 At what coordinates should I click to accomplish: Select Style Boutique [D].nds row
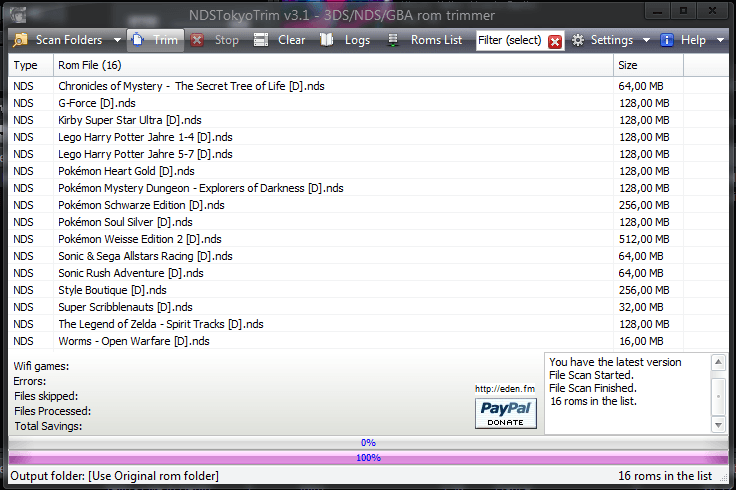(368, 290)
